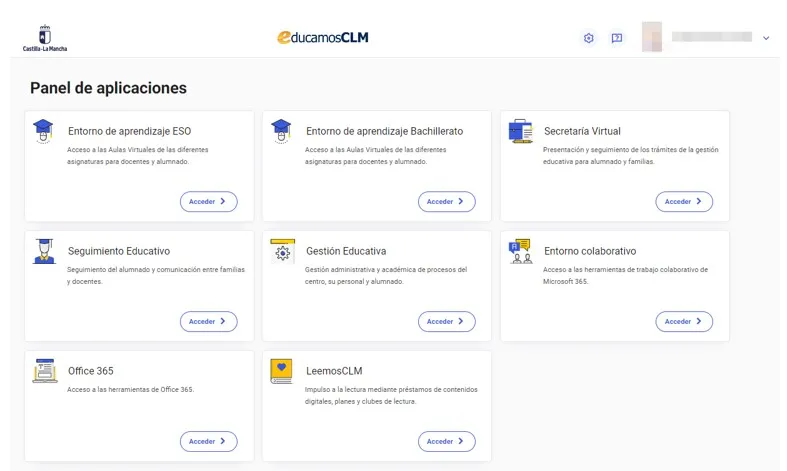This screenshot has width=787, height=471.
Task: Click the Office 365 laptop icon
Action: 45,371
